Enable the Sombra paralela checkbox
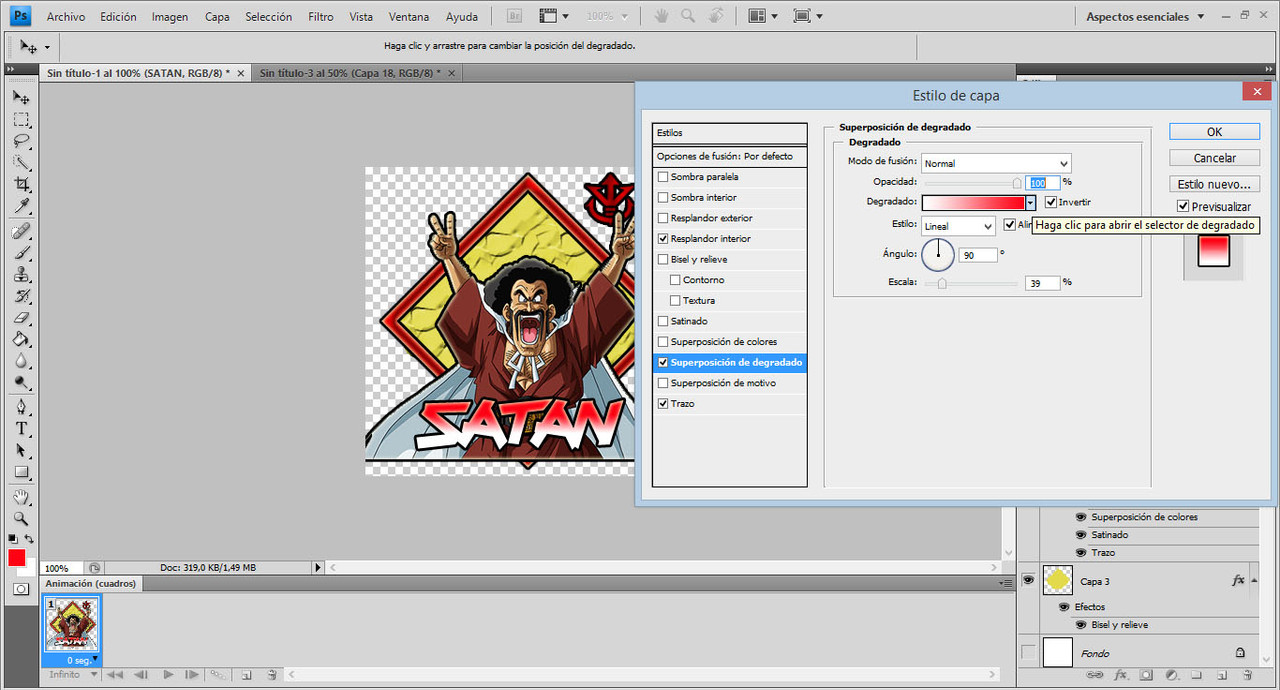 pos(663,177)
